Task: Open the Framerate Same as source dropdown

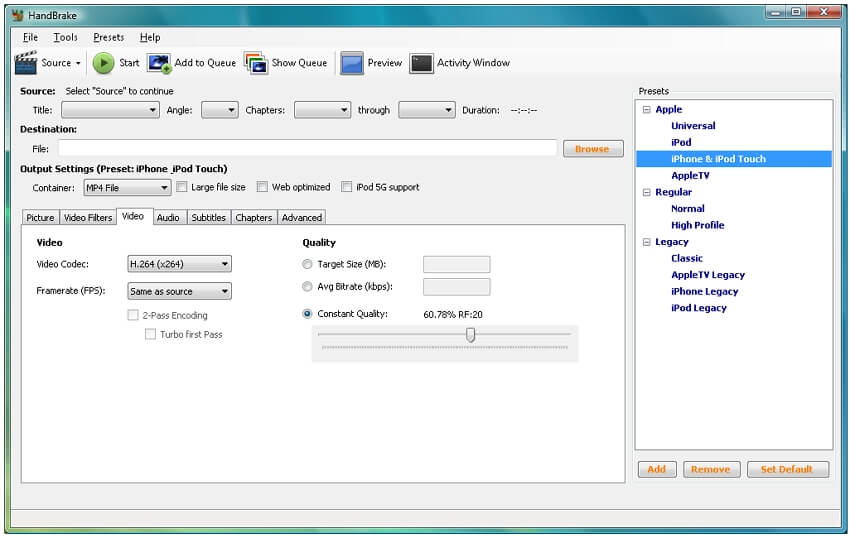Action: (179, 291)
